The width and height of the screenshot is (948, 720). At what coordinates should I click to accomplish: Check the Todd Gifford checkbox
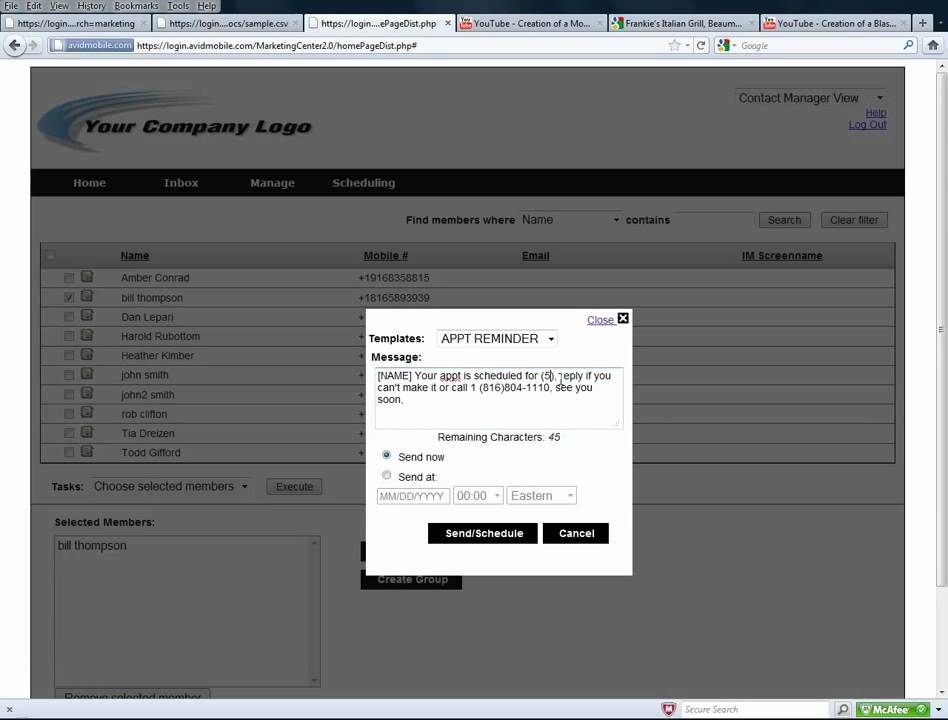(x=69, y=452)
